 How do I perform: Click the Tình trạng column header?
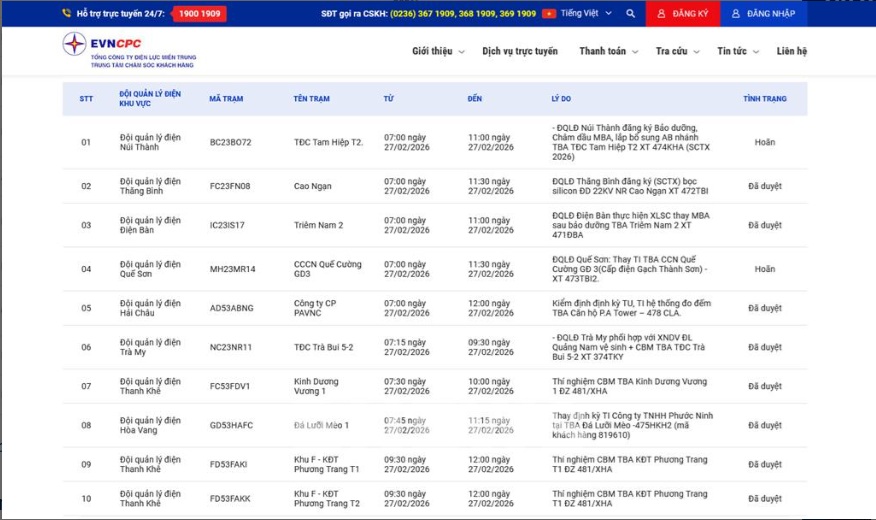coord(764,99)
